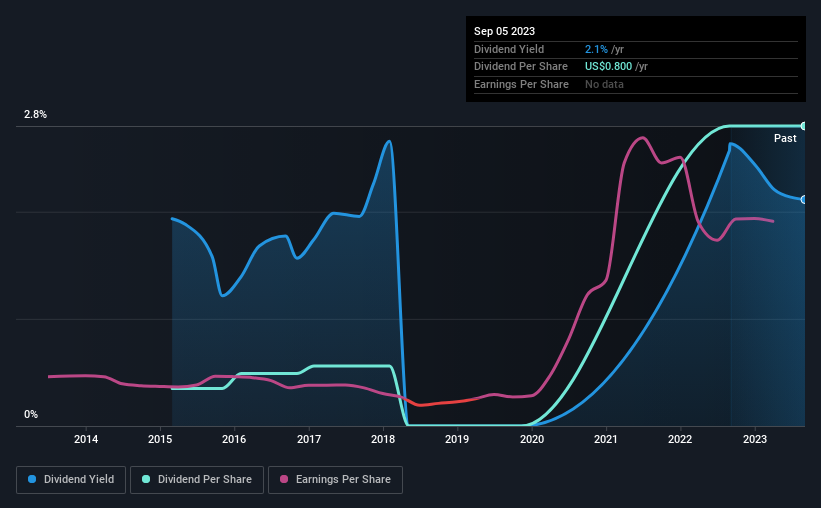The width and height of the screenshot is (821, 508).
Task: Select the 2020 x-axis label
Action: coord(532,439)
